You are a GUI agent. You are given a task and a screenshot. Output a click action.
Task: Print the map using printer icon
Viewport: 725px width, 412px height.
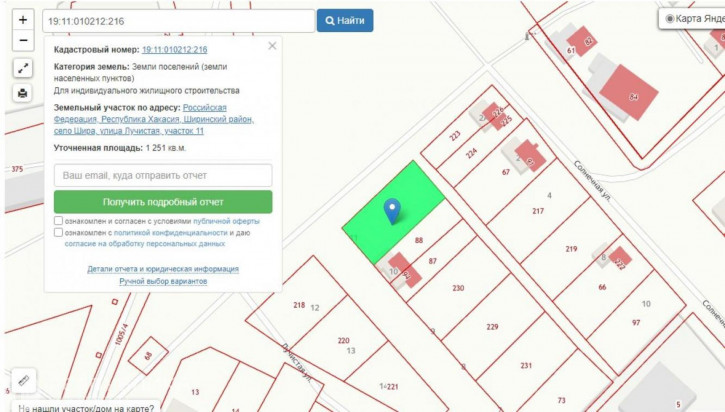click(x=23, y=93)
